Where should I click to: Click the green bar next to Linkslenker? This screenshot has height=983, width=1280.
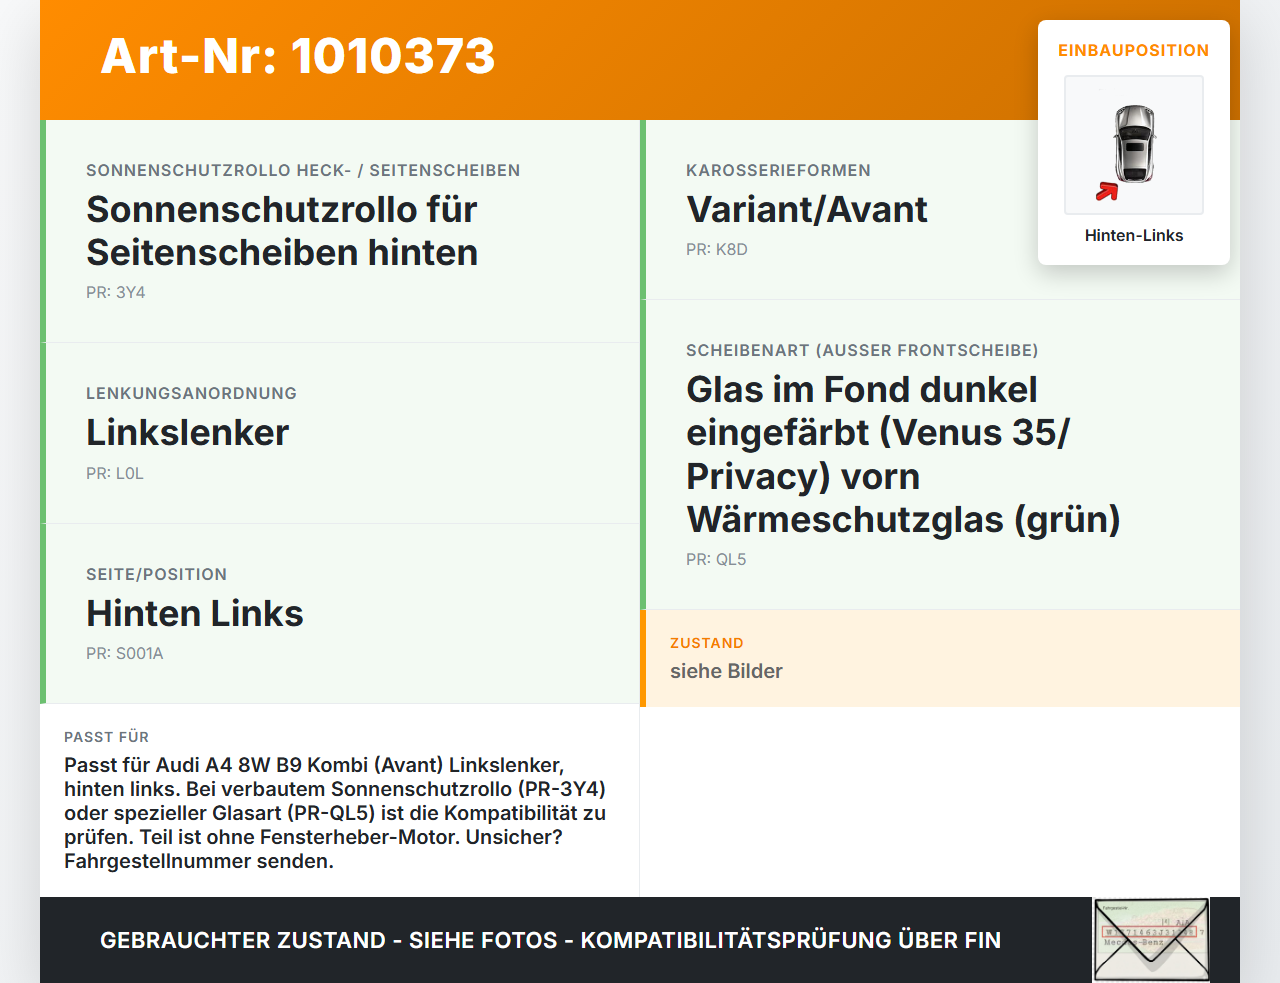(x=42, y=432)
